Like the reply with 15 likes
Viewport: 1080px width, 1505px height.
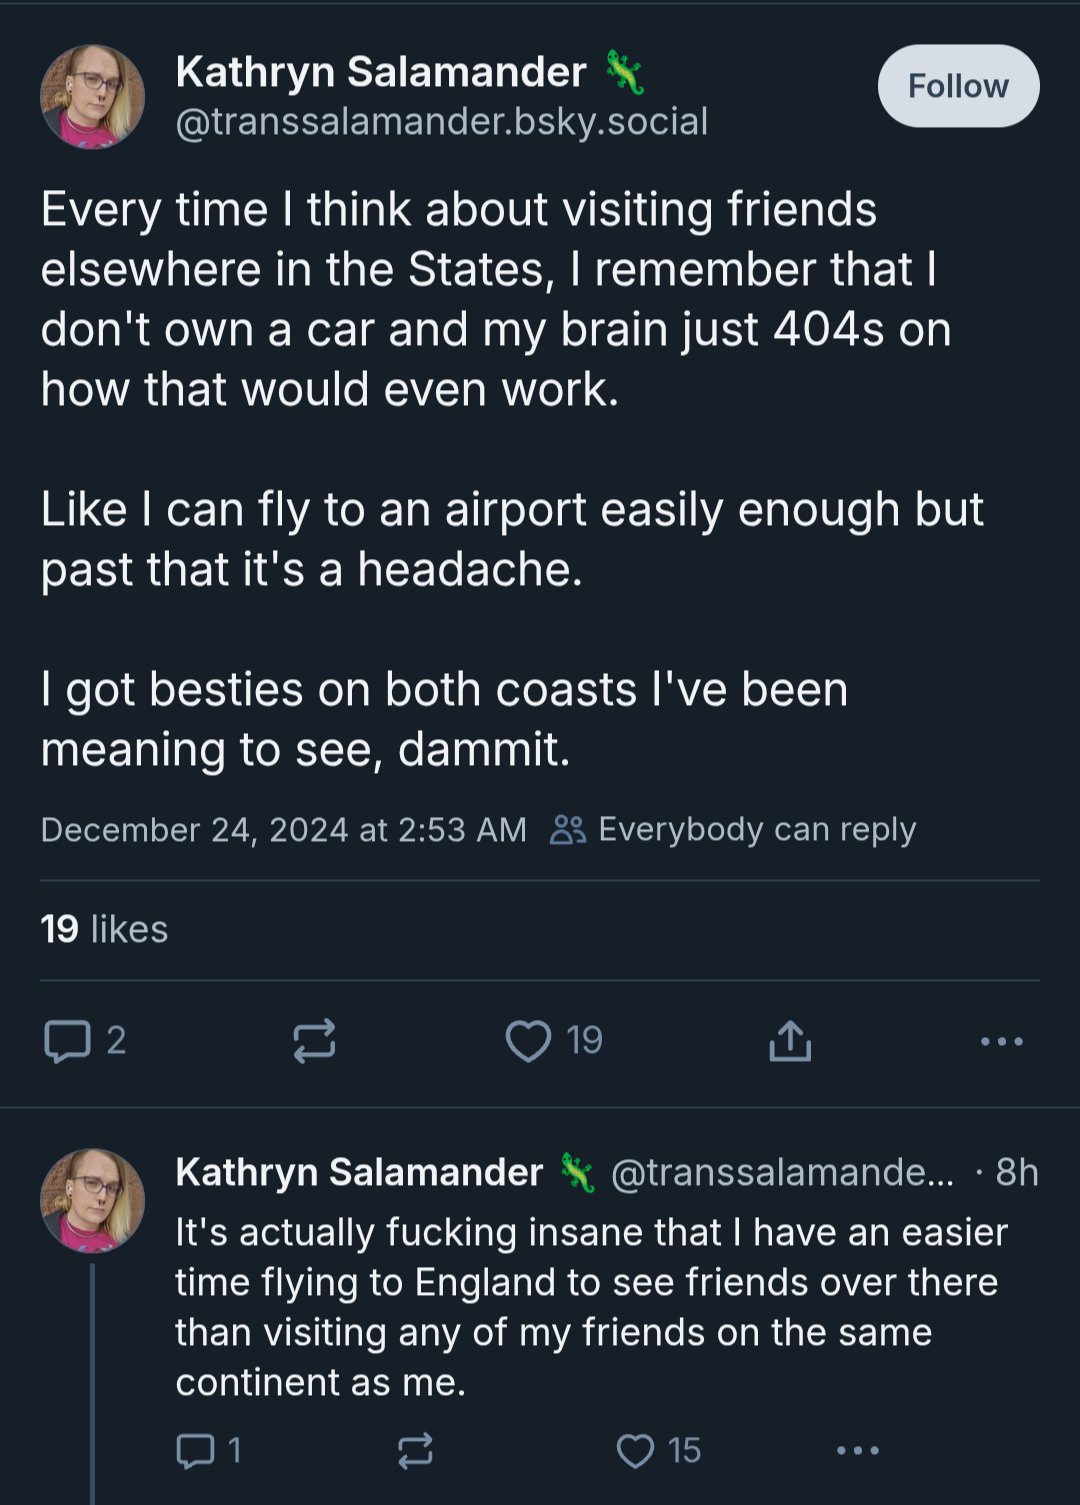pos(658,1450)
